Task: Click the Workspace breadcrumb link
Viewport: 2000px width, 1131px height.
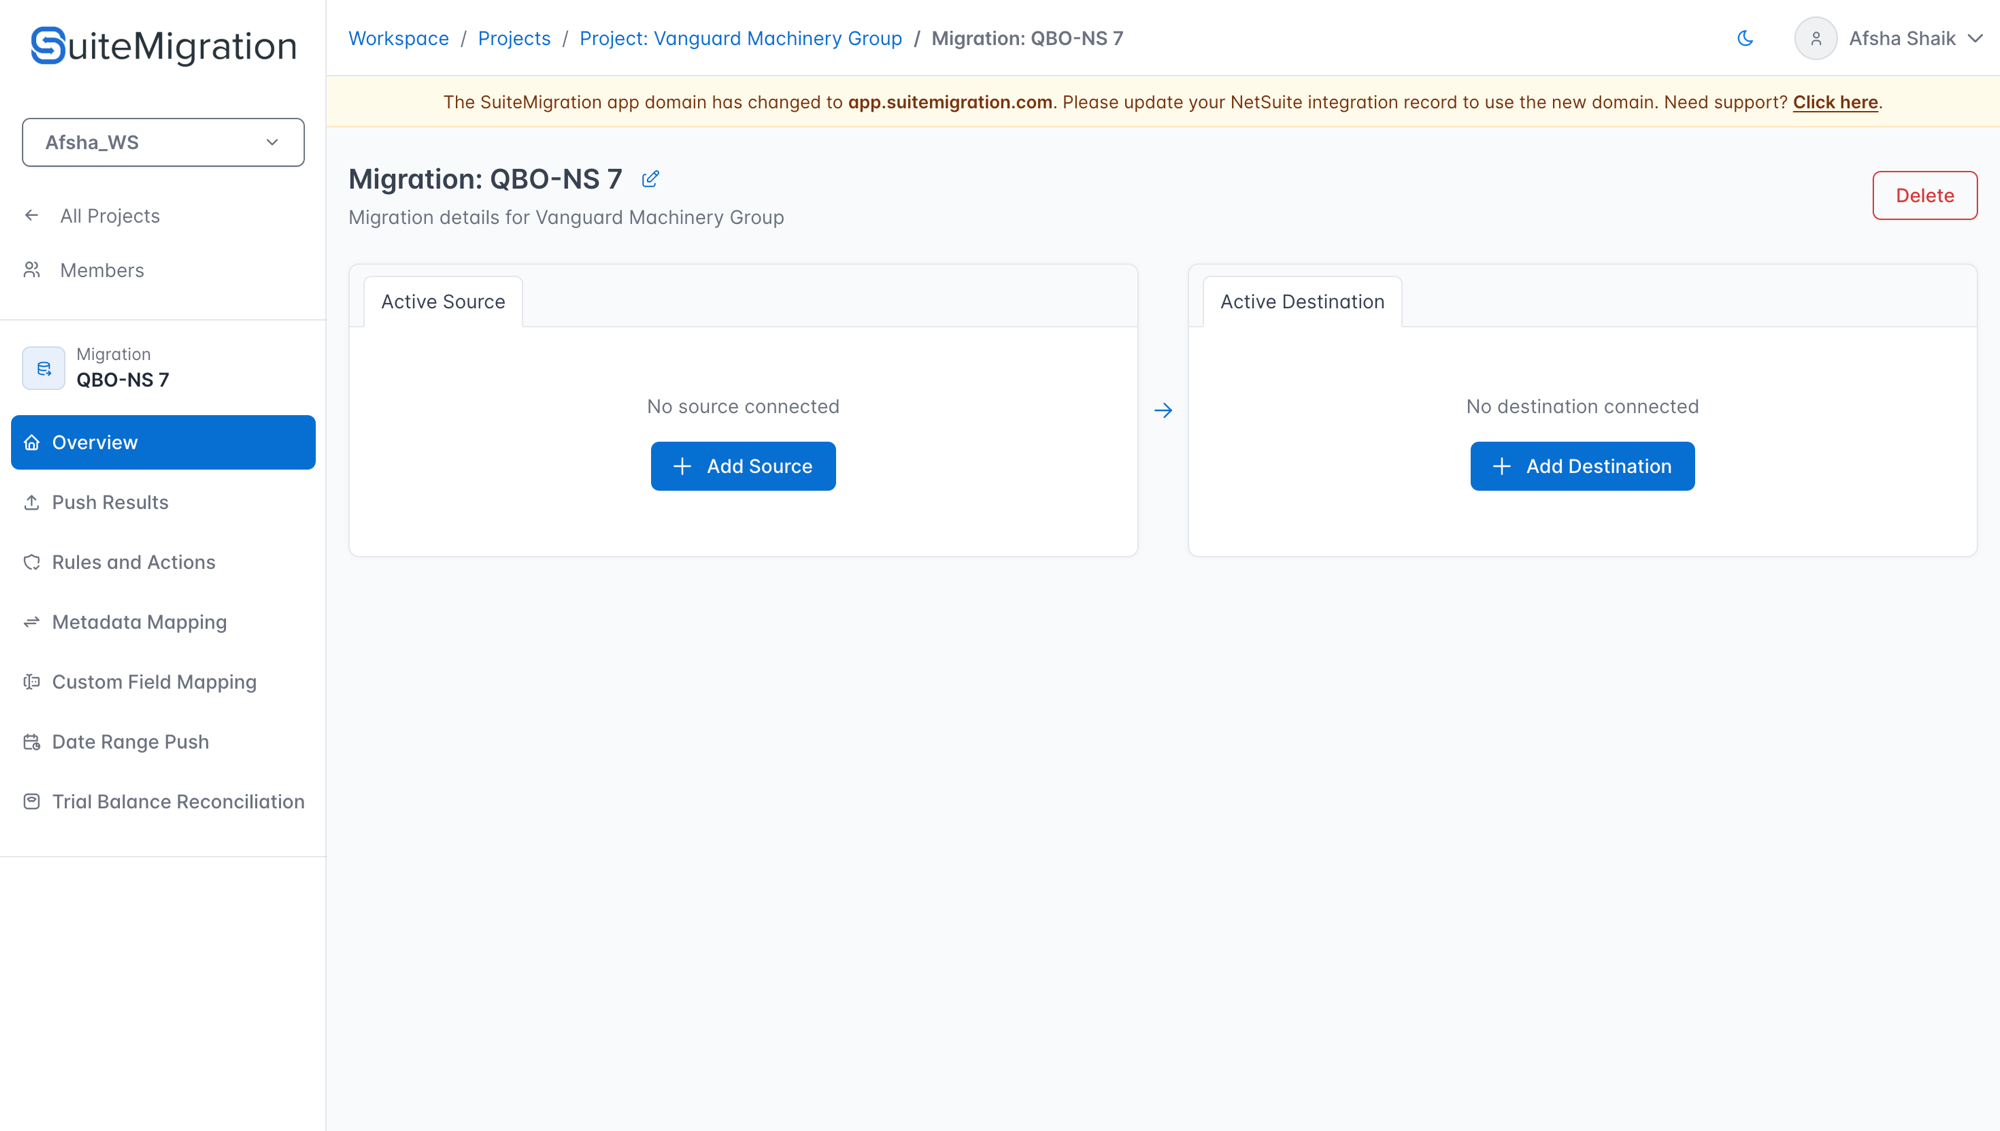Action: (x=398, y=38)
